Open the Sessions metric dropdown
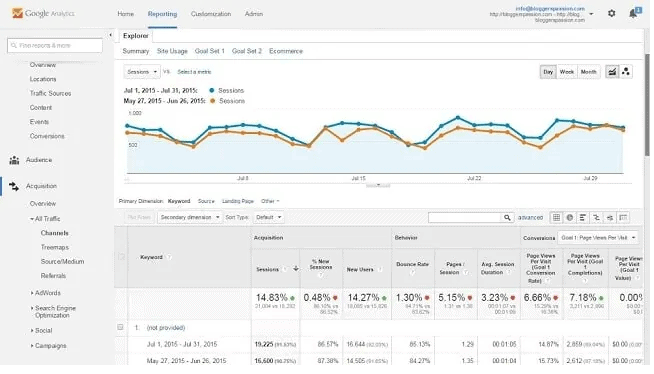Image resolution: width=654 pixels, height=374 pixels. coord(142,72)
